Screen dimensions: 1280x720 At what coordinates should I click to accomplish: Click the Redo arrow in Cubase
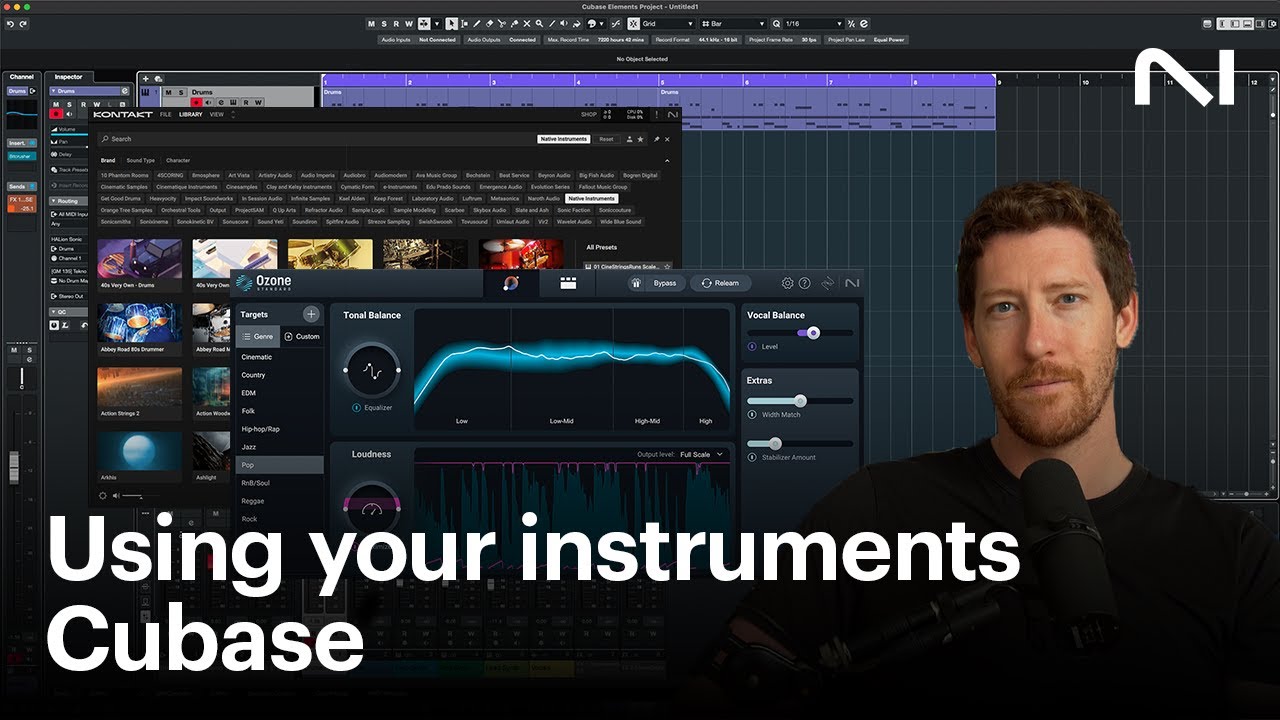tap(23, 23)
